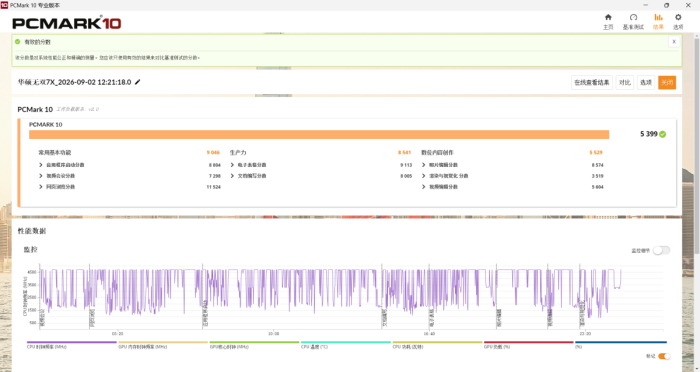Click the Compare (对比) button
Viewport: 700px width, 372px height.
625,82
